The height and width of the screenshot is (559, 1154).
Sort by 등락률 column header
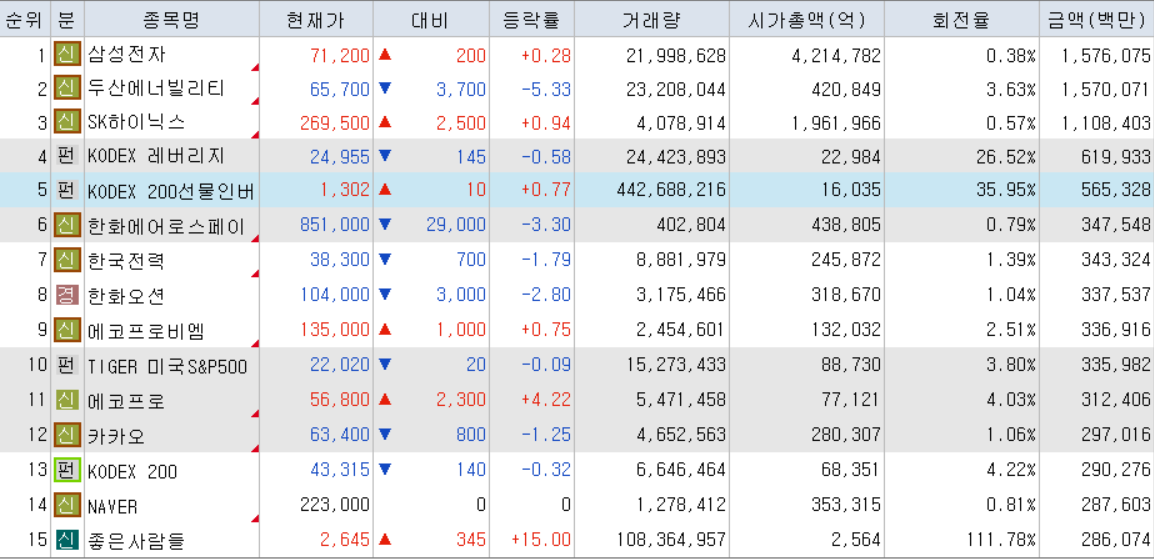point(531,19)
